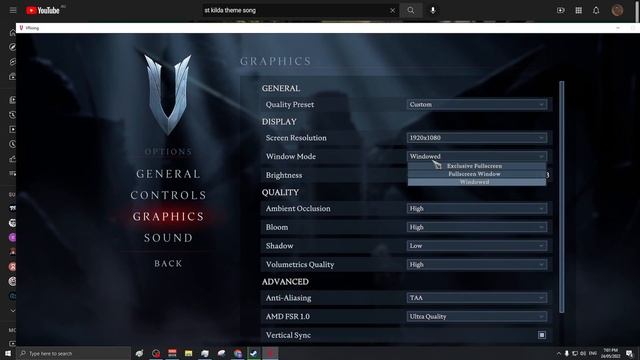Start YouTube voice search with microphone
Screen dimensions: 640x360
pyautogui.click(x=433, y=10)
